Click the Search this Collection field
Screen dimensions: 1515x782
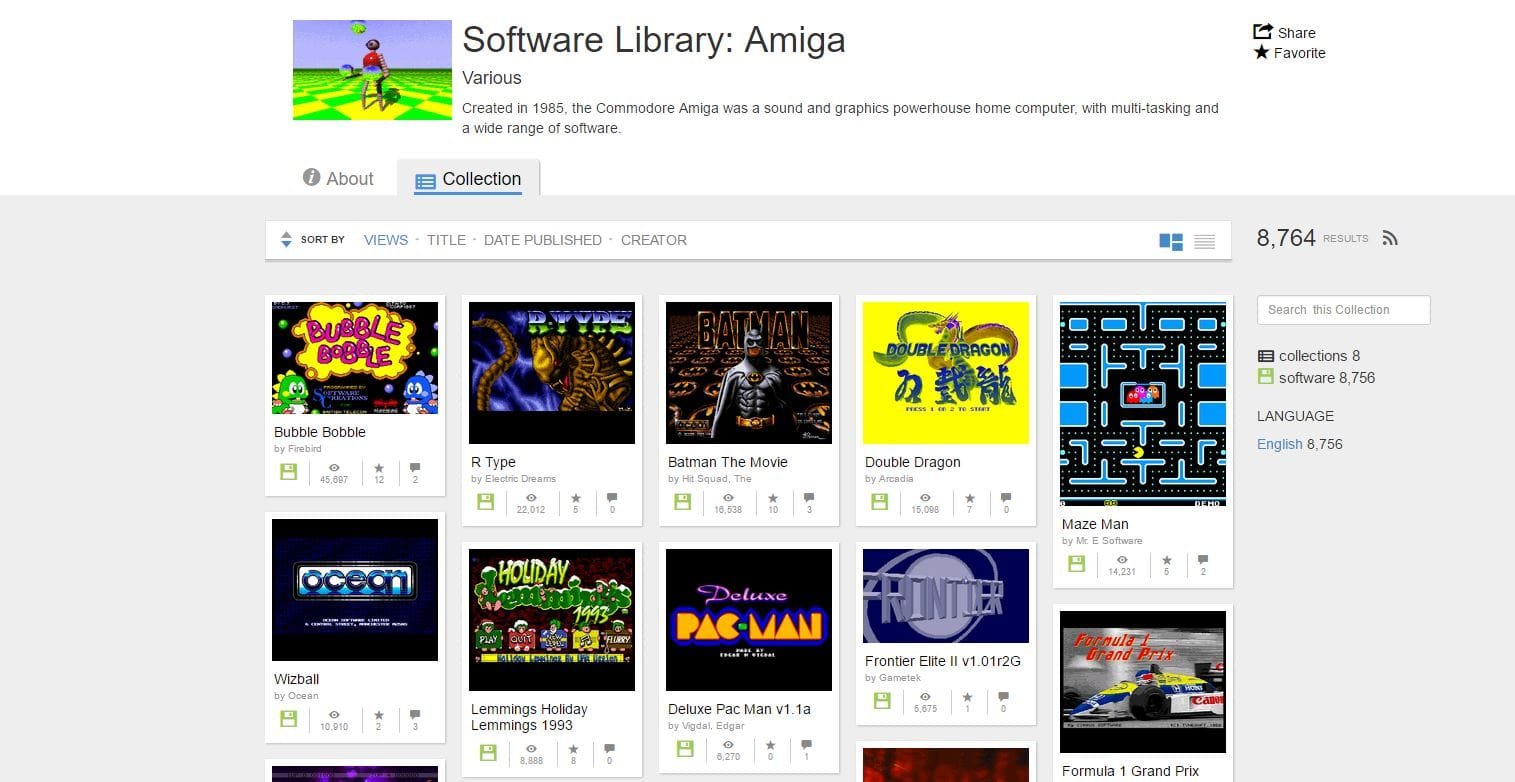[1343, 310]
